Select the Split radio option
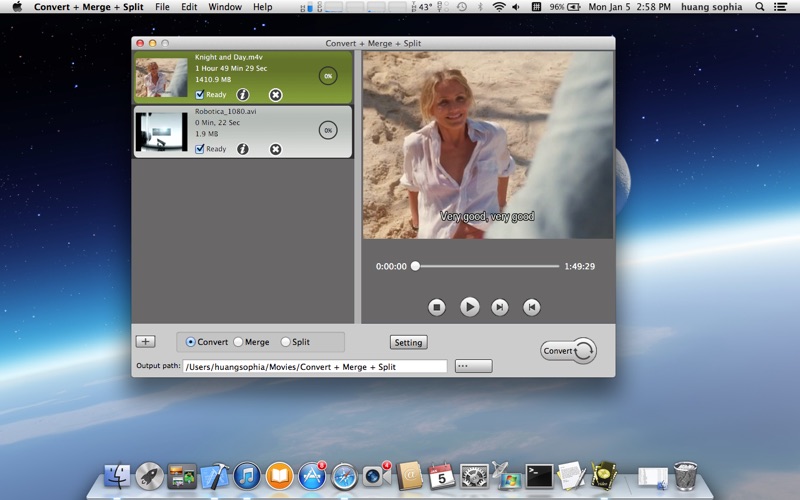 click(286, 342)
